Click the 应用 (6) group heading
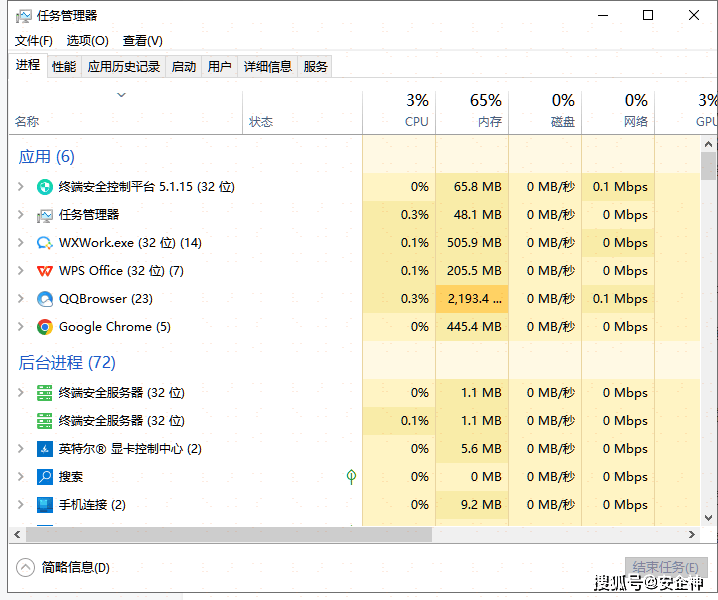Image resolution: width=718 pixels, height=600 pixels. click(46, 157)
